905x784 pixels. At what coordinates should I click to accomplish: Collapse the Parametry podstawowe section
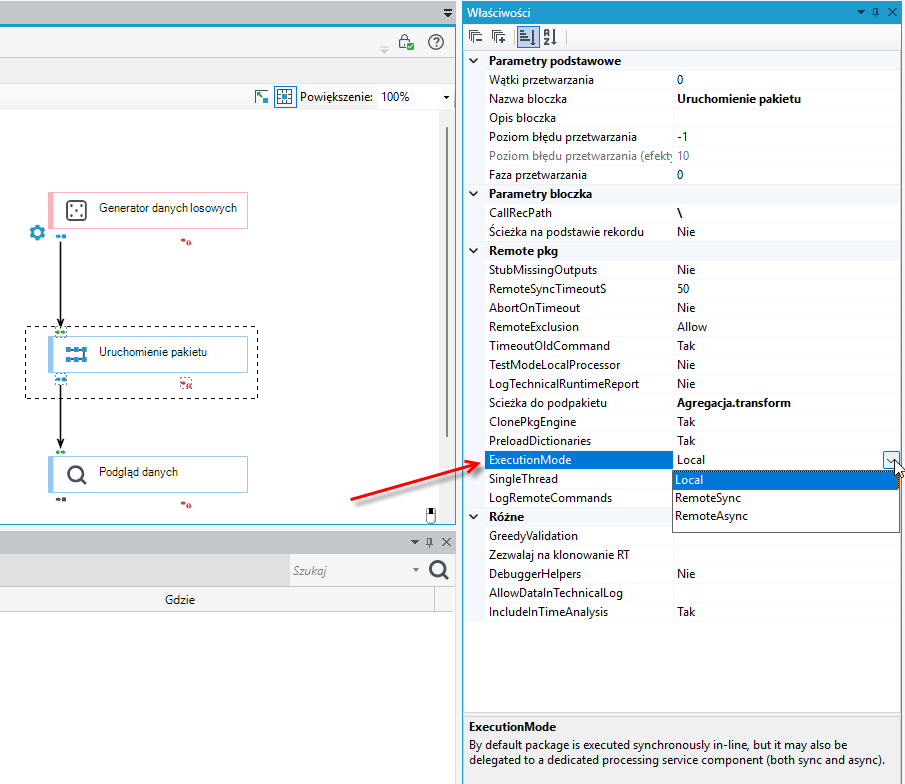(x=474, y=61)
